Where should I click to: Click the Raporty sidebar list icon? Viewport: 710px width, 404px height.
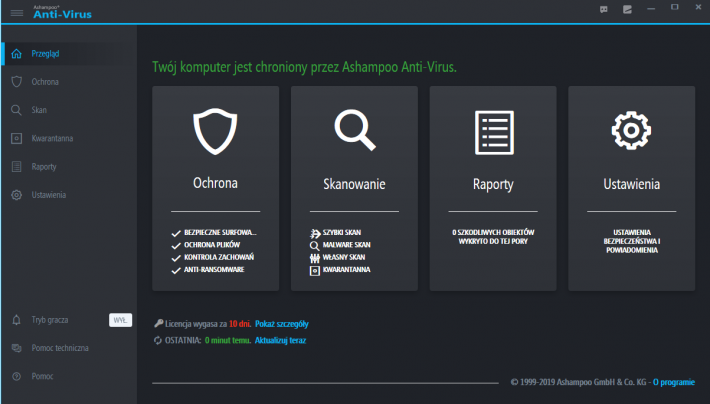(16, 167)
